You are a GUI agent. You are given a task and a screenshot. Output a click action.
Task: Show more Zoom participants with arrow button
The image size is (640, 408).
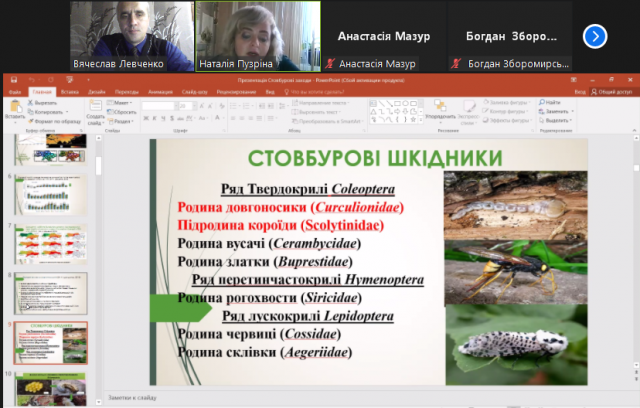595,36
